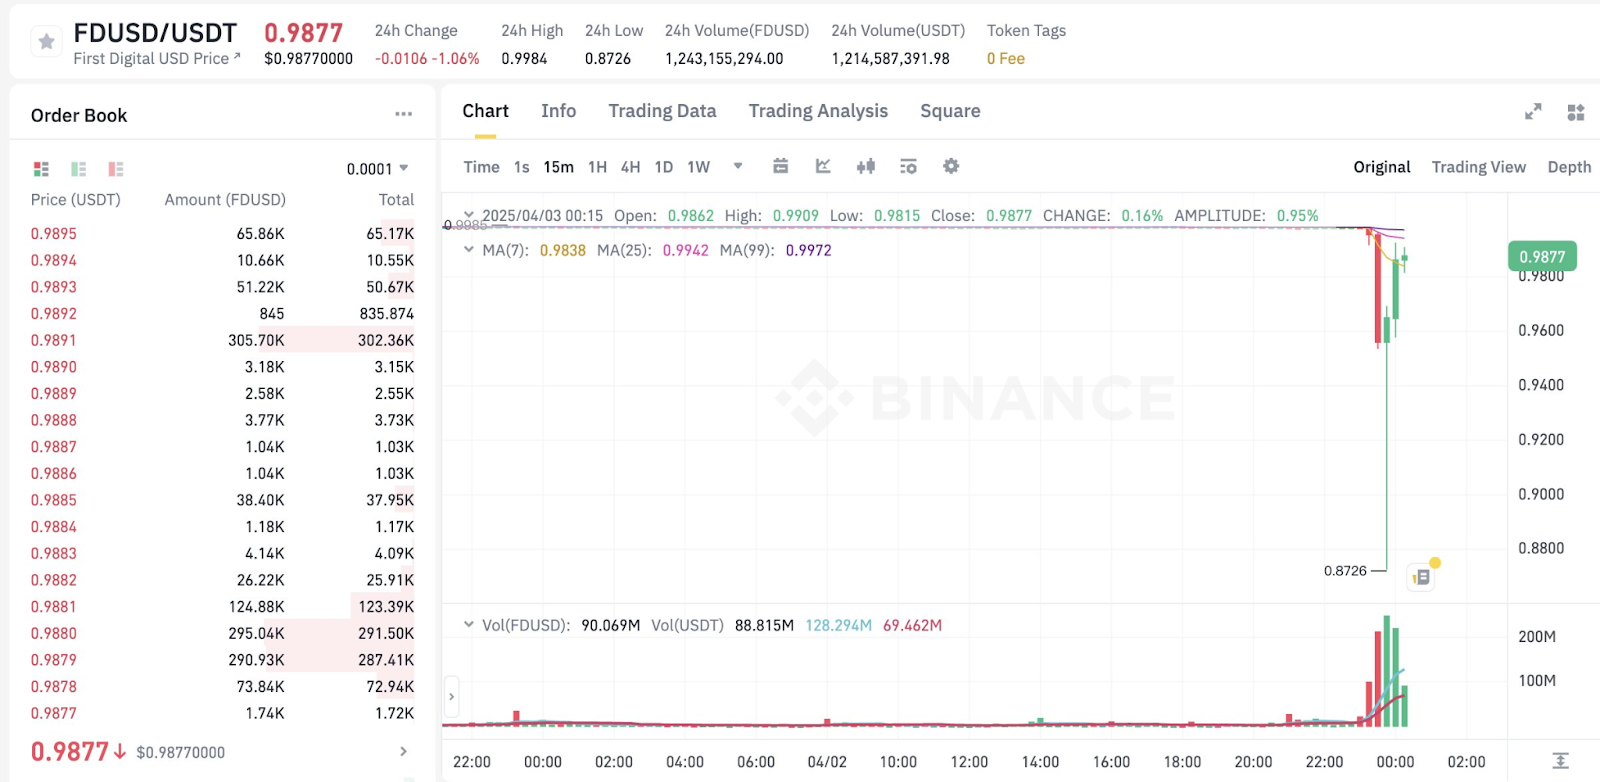Click the 0.9877 current price label on axis
This screenshot has height=782, width=1600.
tap(1541, 257)
